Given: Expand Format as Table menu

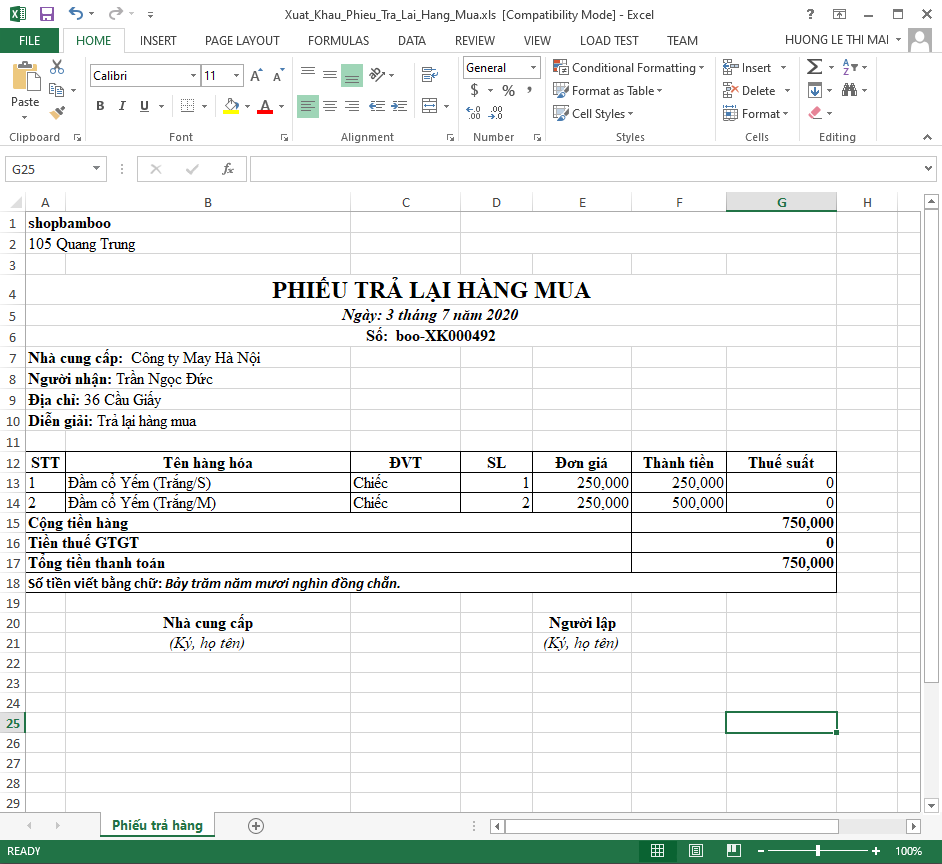Looking at the screenshot, I should click(607, 91).
